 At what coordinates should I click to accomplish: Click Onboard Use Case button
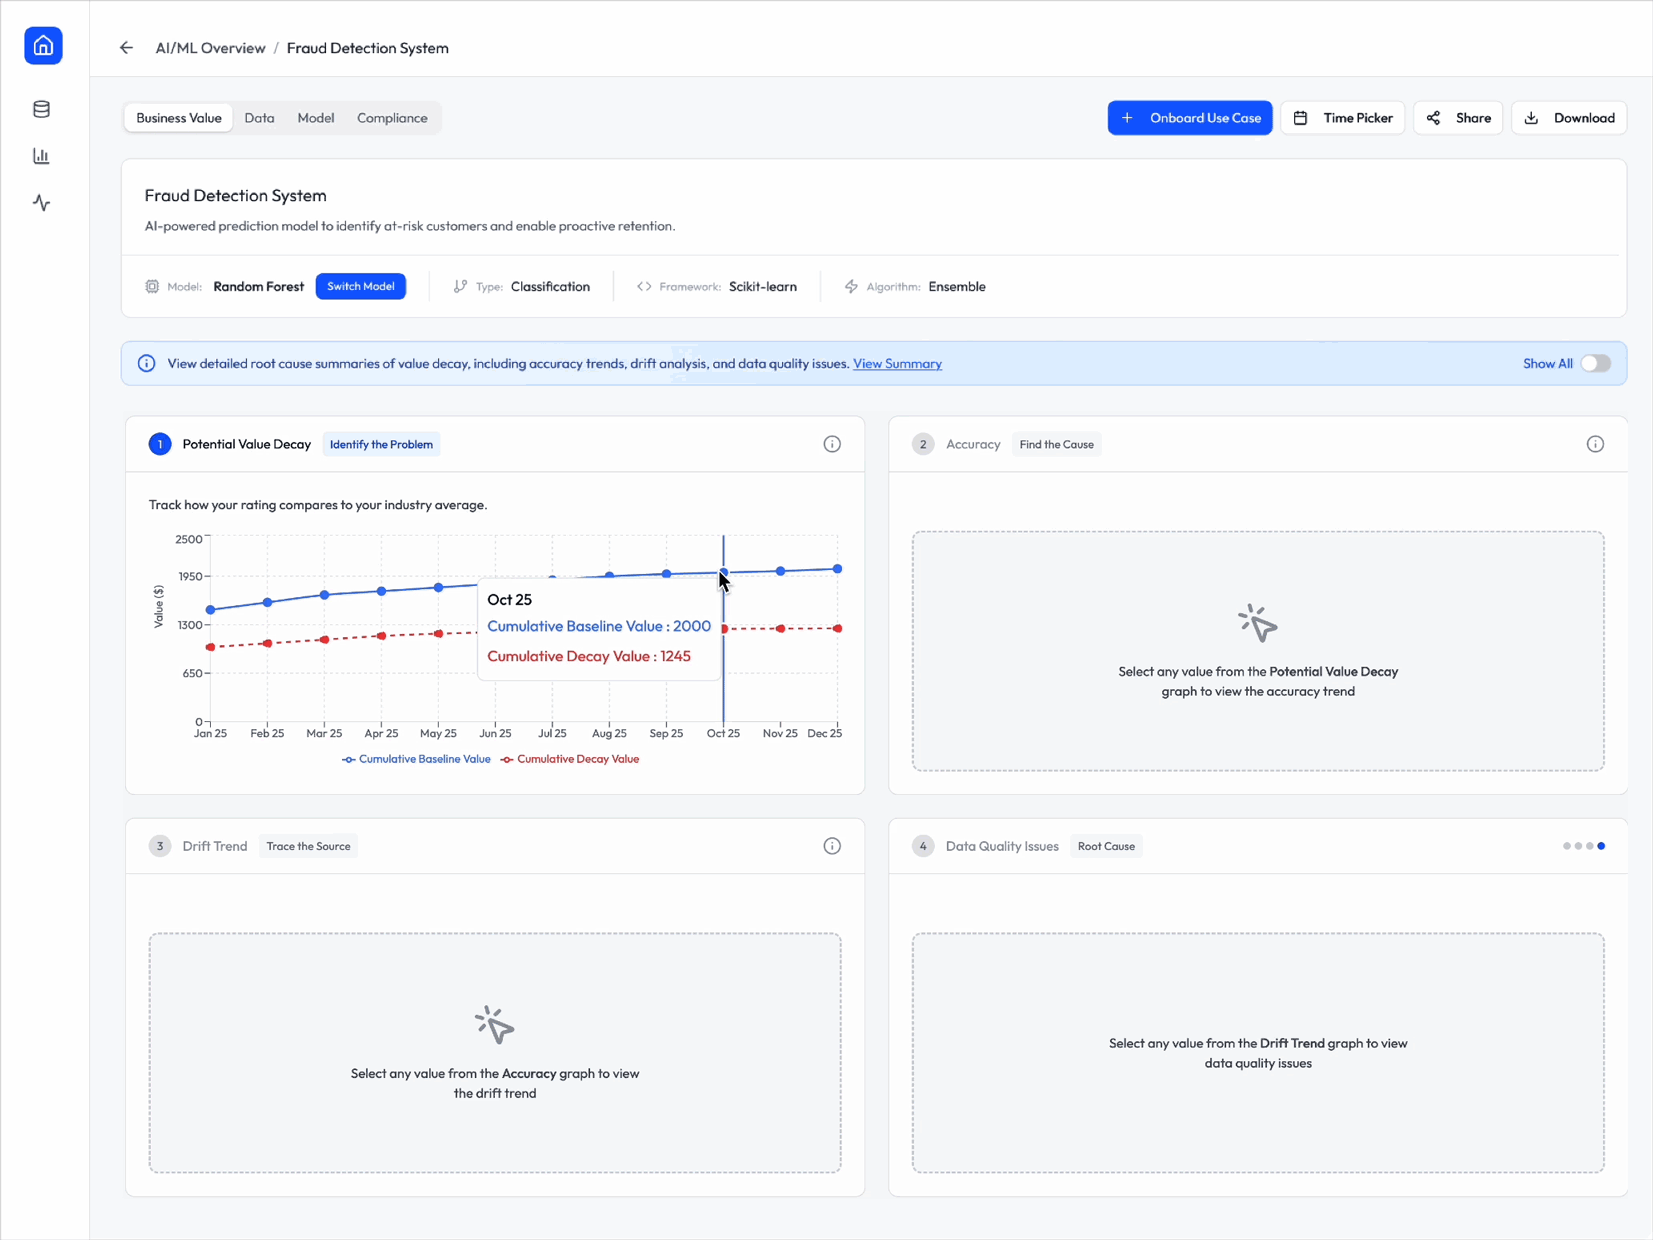(x=1190, y=118)
